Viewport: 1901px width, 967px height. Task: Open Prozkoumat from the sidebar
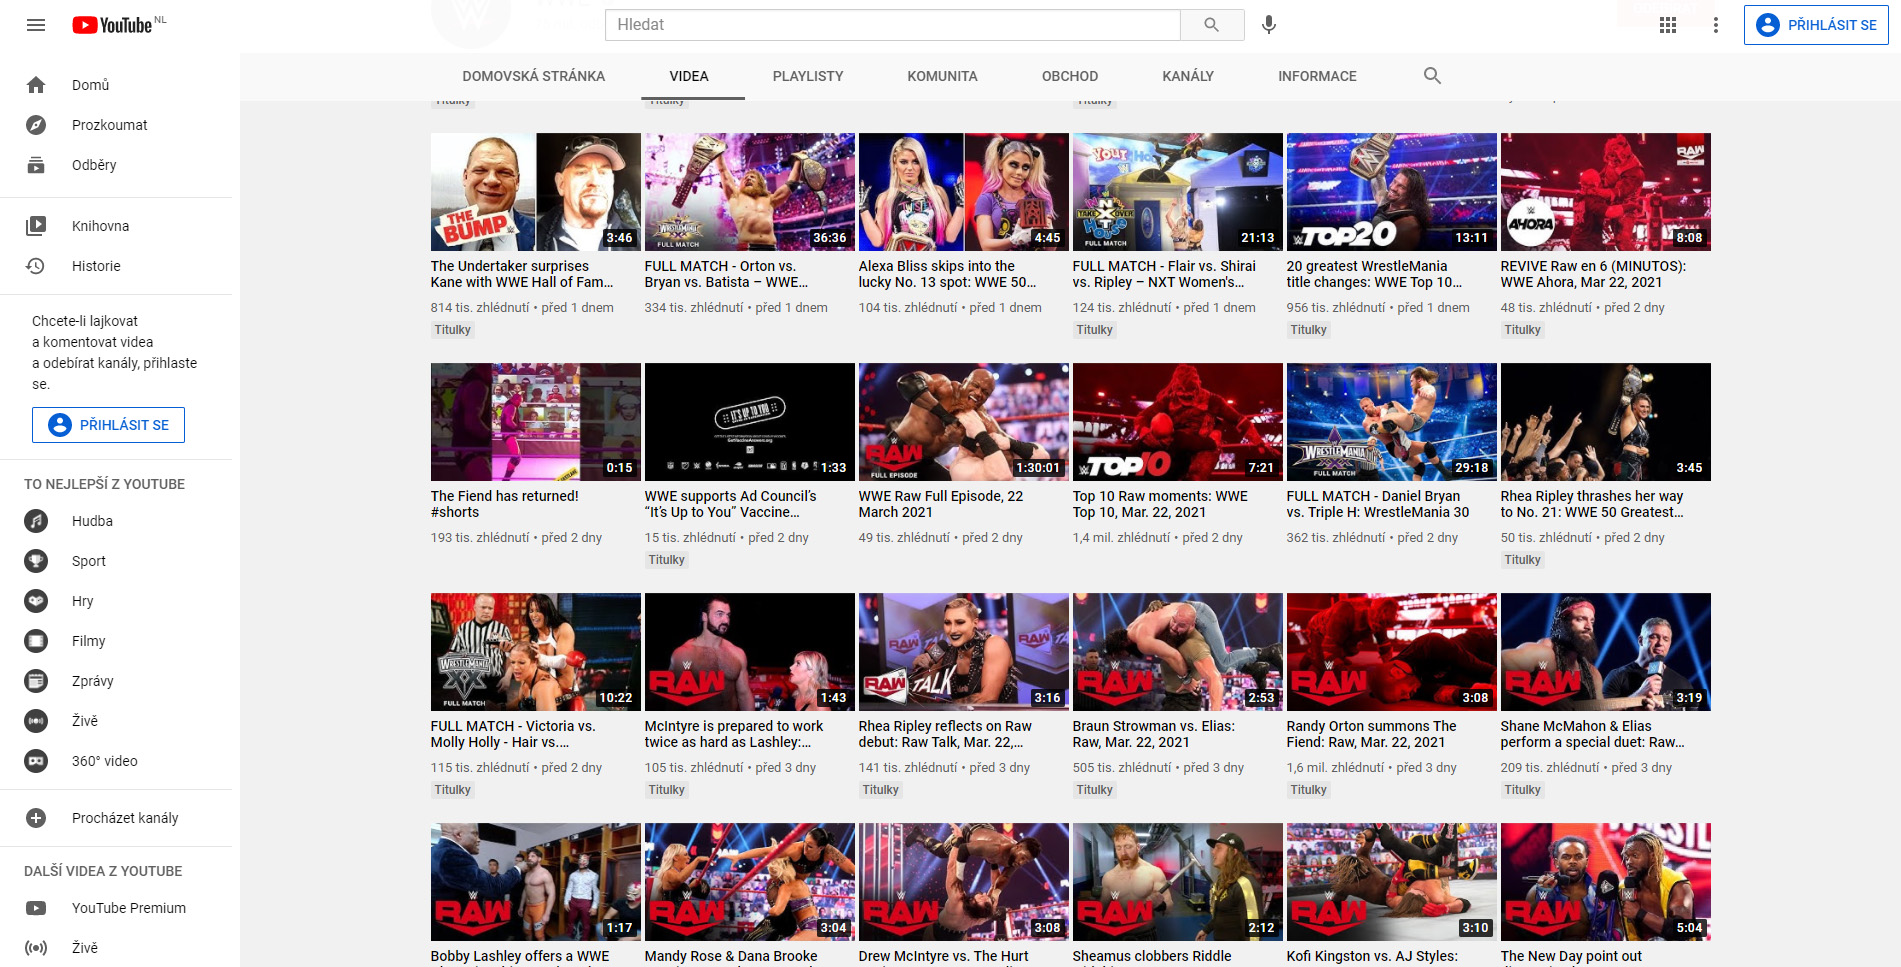point(109,125)
